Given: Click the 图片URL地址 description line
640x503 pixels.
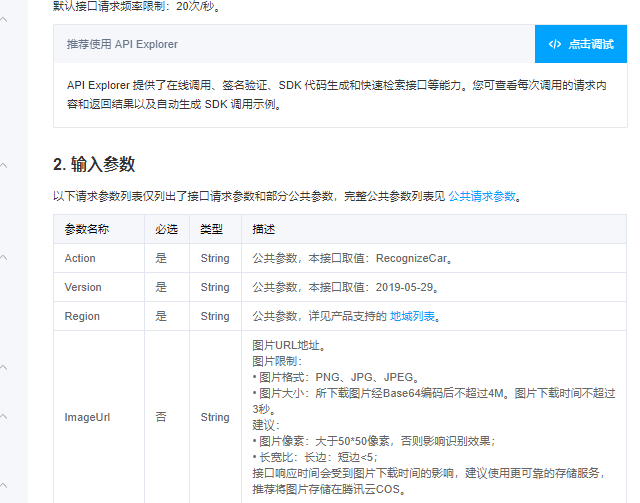Looking at the screenshot, I should 289,345.
